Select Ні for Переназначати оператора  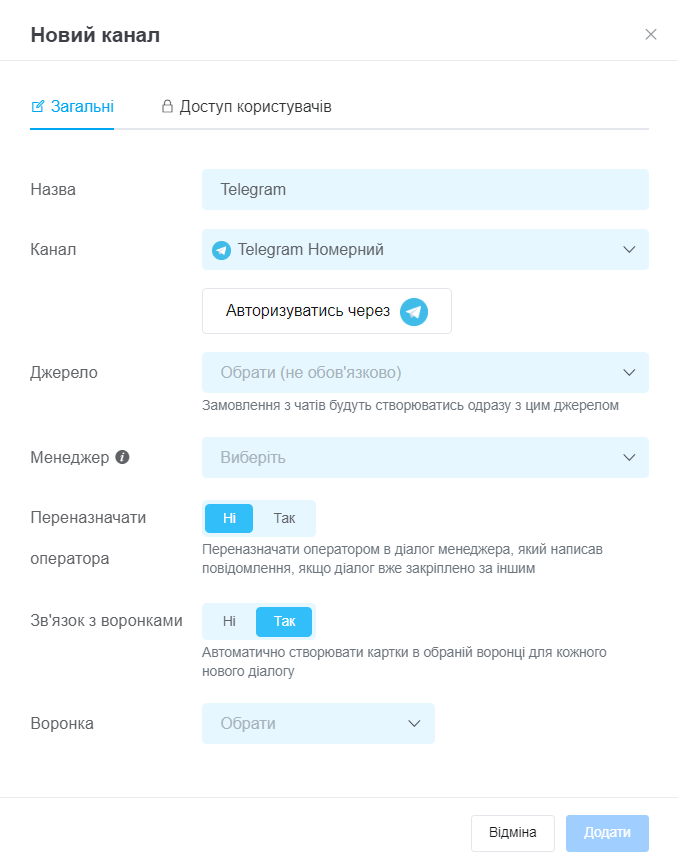[229, 518]
